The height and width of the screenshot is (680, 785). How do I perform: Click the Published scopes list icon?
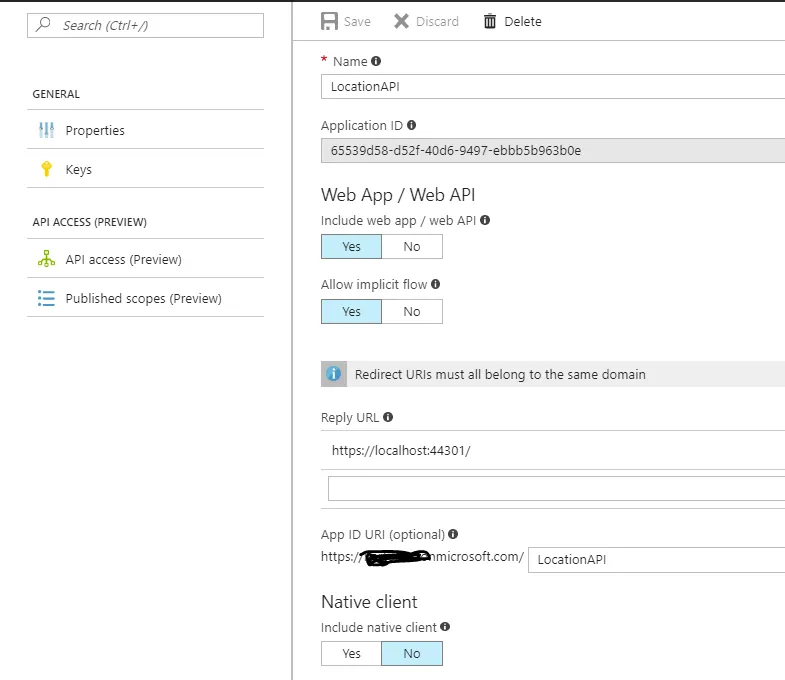(x=46, y=298)
